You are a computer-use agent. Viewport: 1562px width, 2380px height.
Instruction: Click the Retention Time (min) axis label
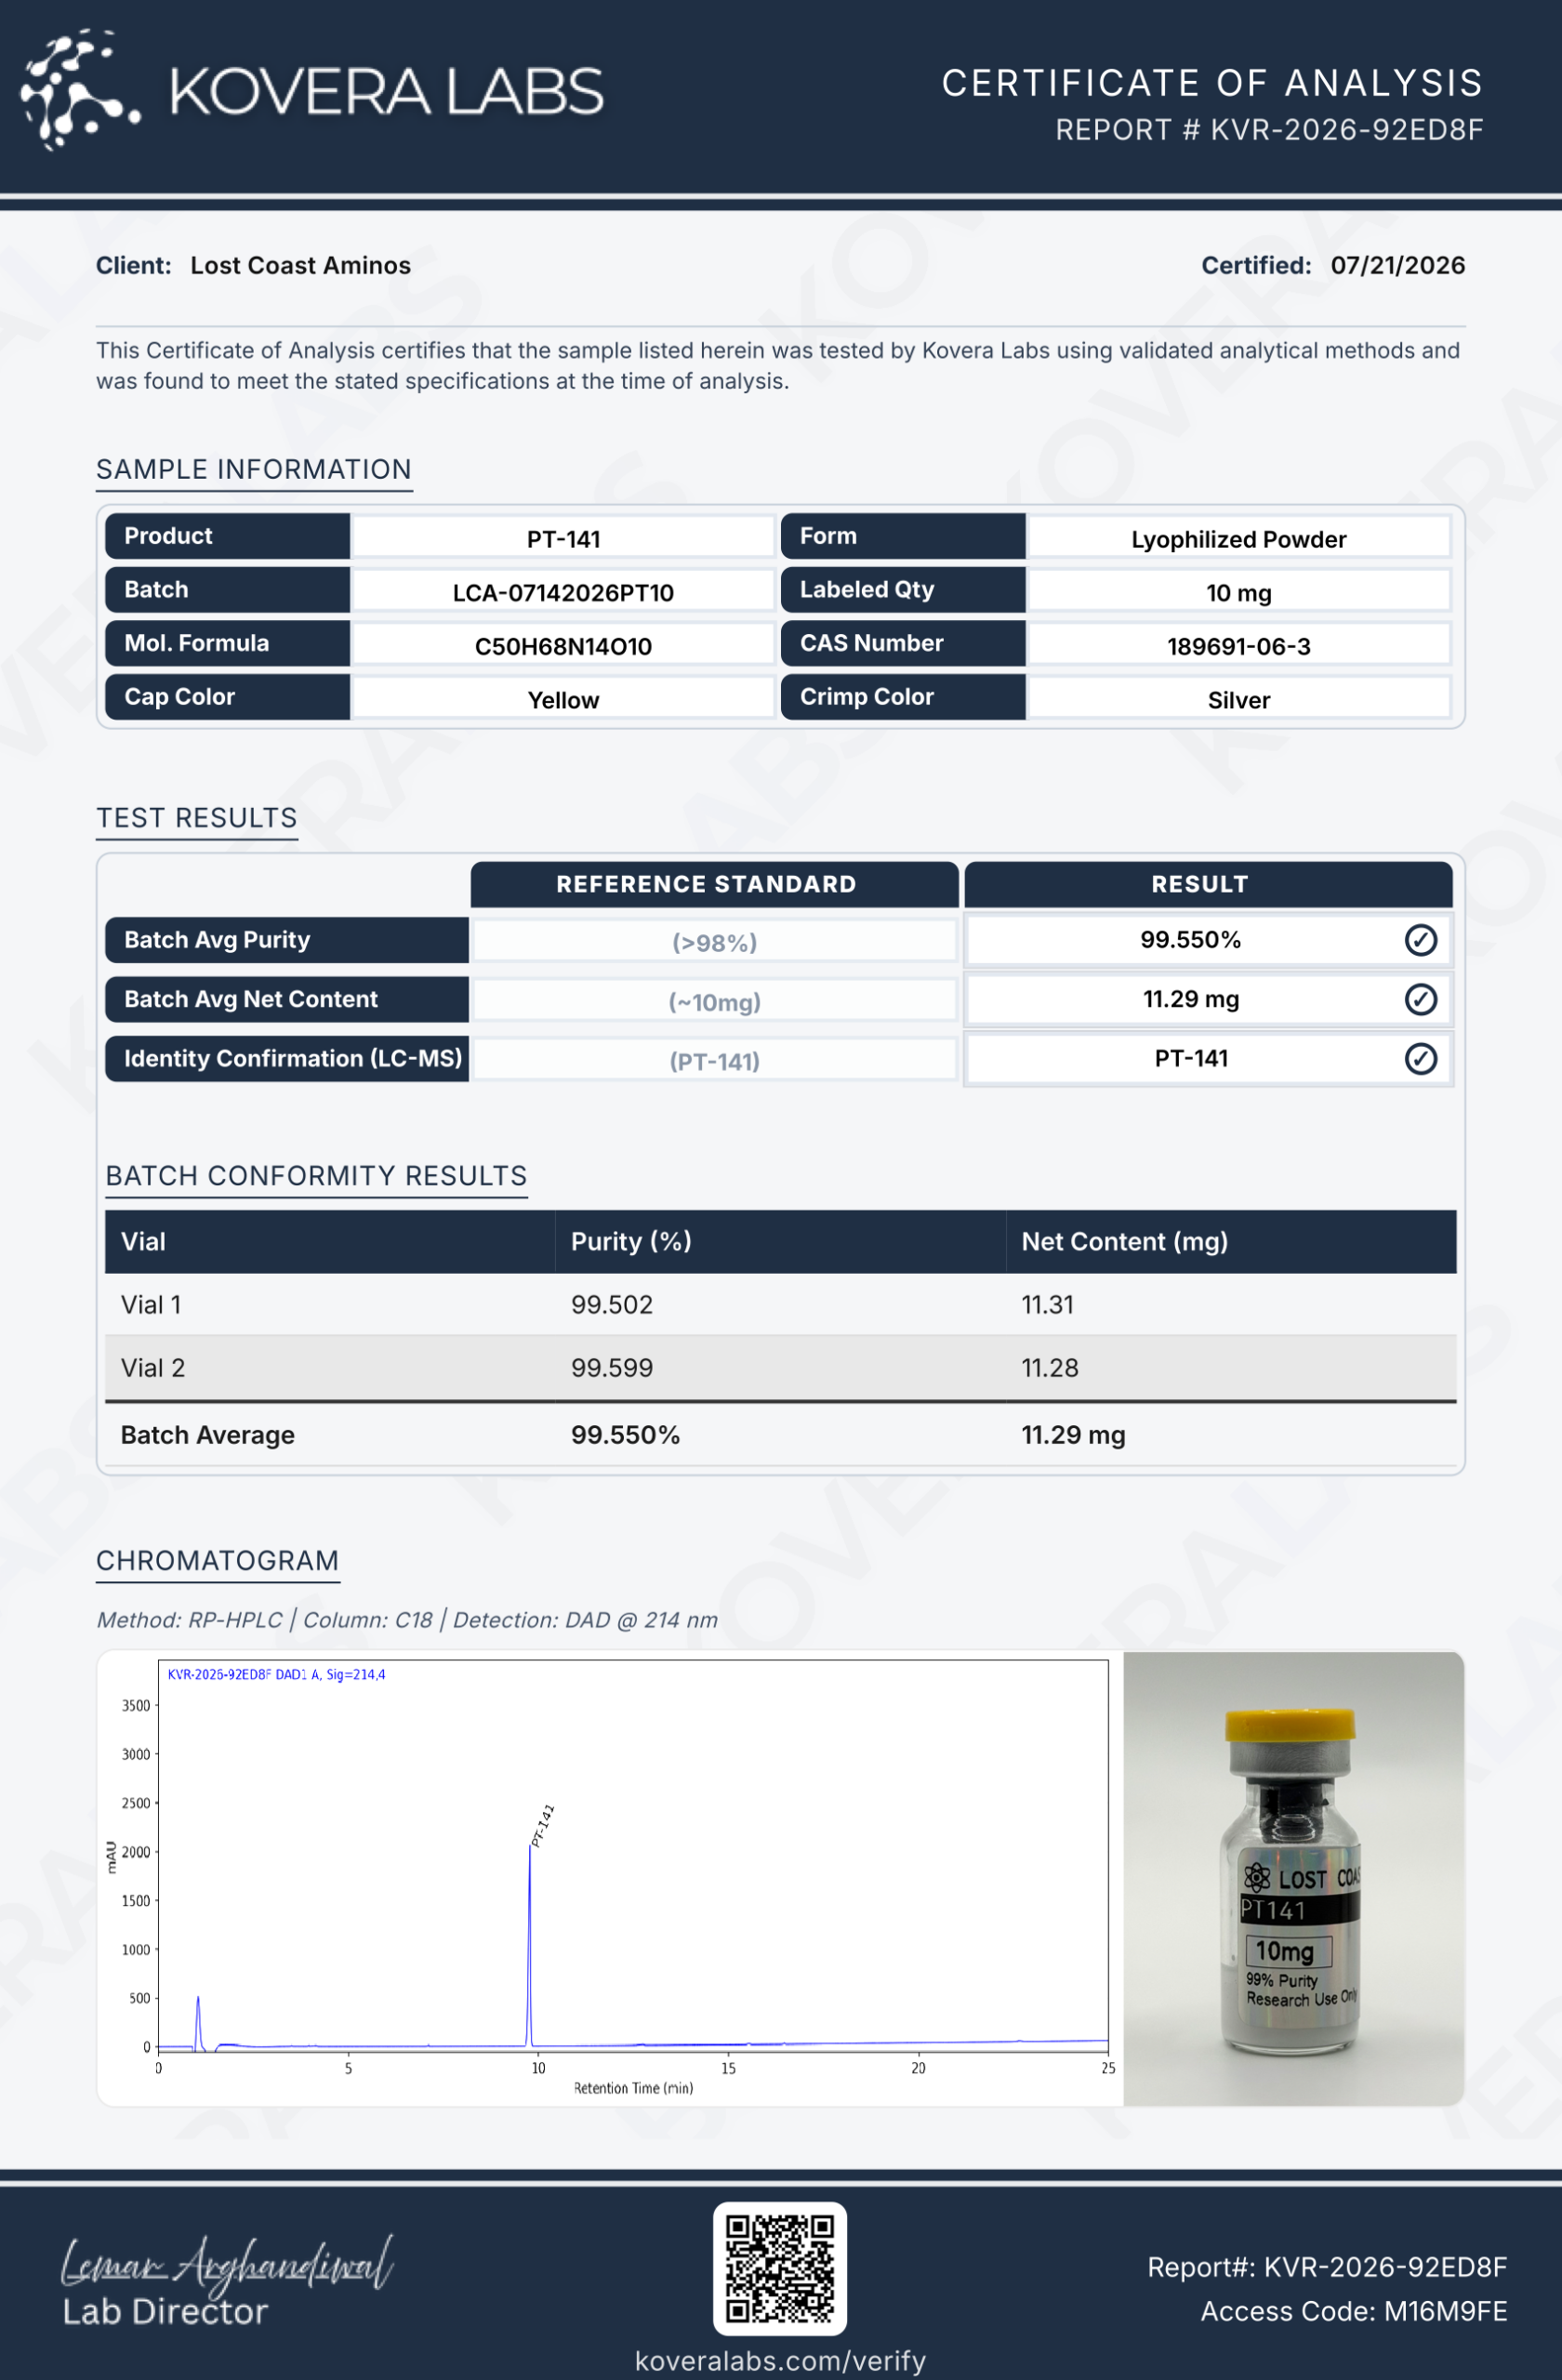point(633,2088)
